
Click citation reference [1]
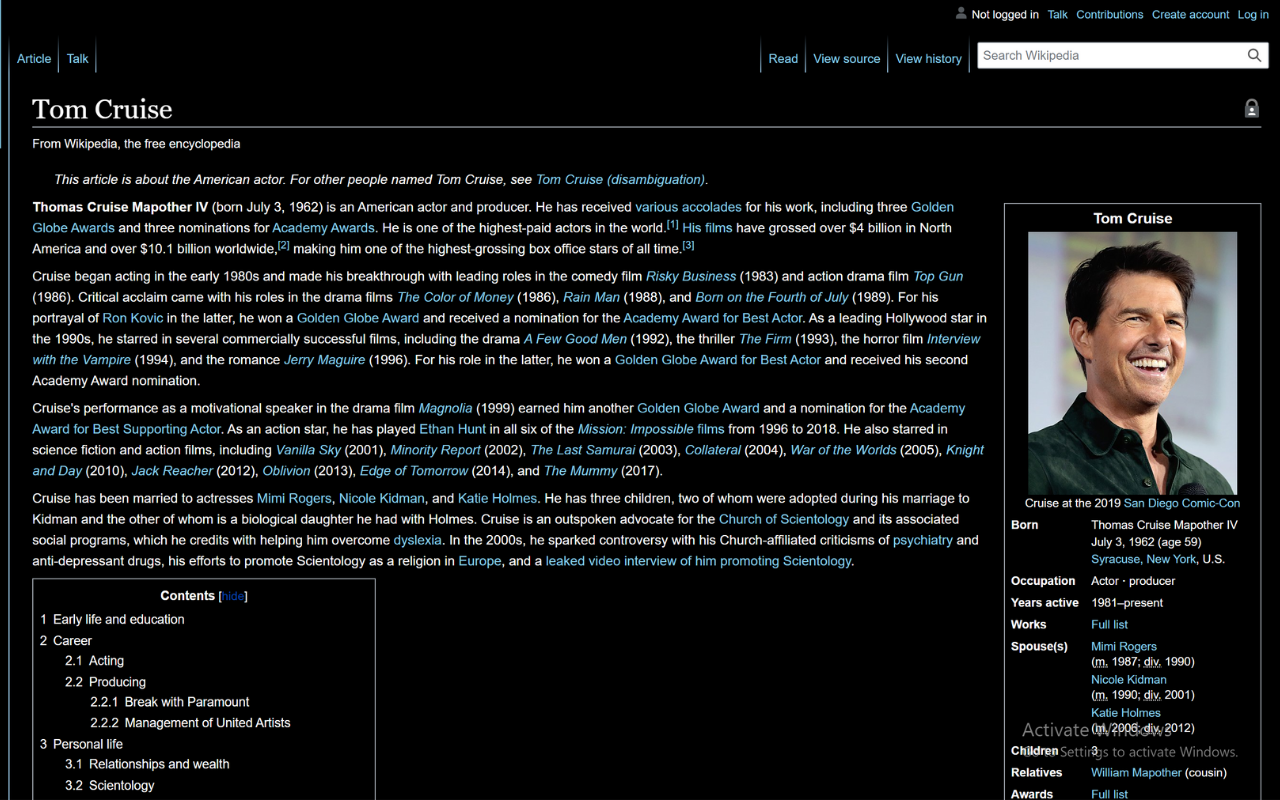673,224
